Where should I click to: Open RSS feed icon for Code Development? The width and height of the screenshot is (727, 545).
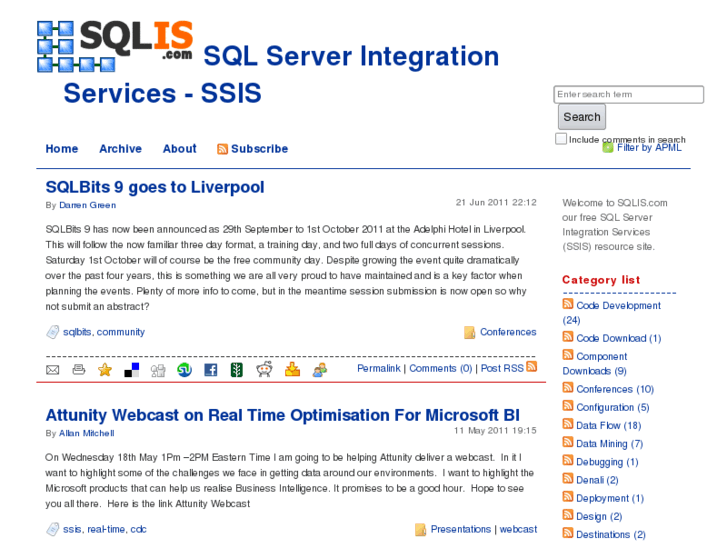click(568, 304)
